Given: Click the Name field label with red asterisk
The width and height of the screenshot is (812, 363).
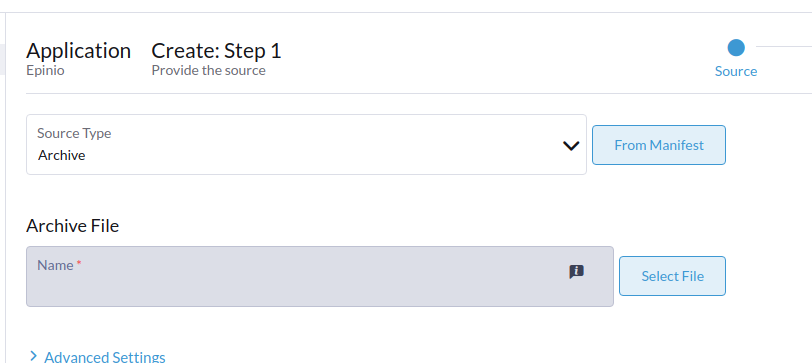Looking at the screenshot, I should point(60,265).
